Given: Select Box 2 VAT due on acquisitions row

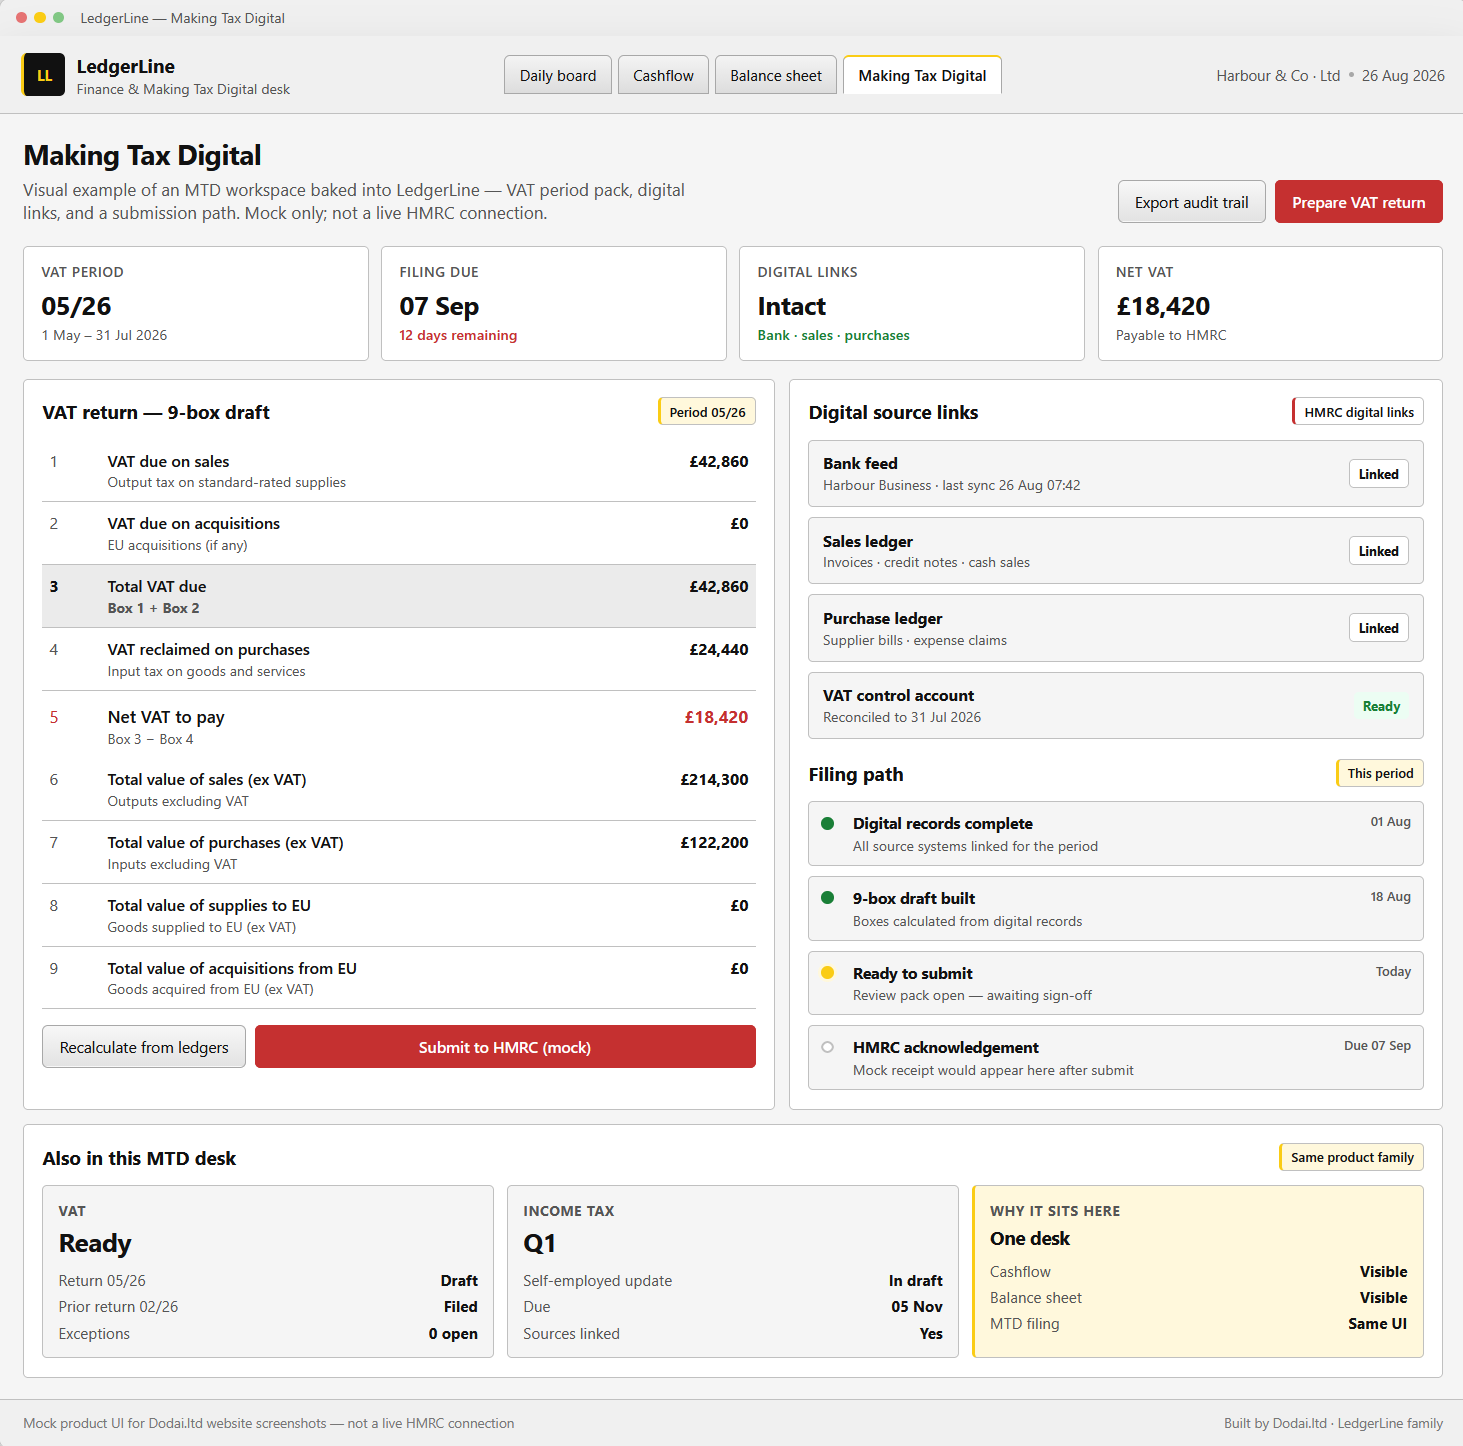Looking at the screenshot, I should 399,534.
